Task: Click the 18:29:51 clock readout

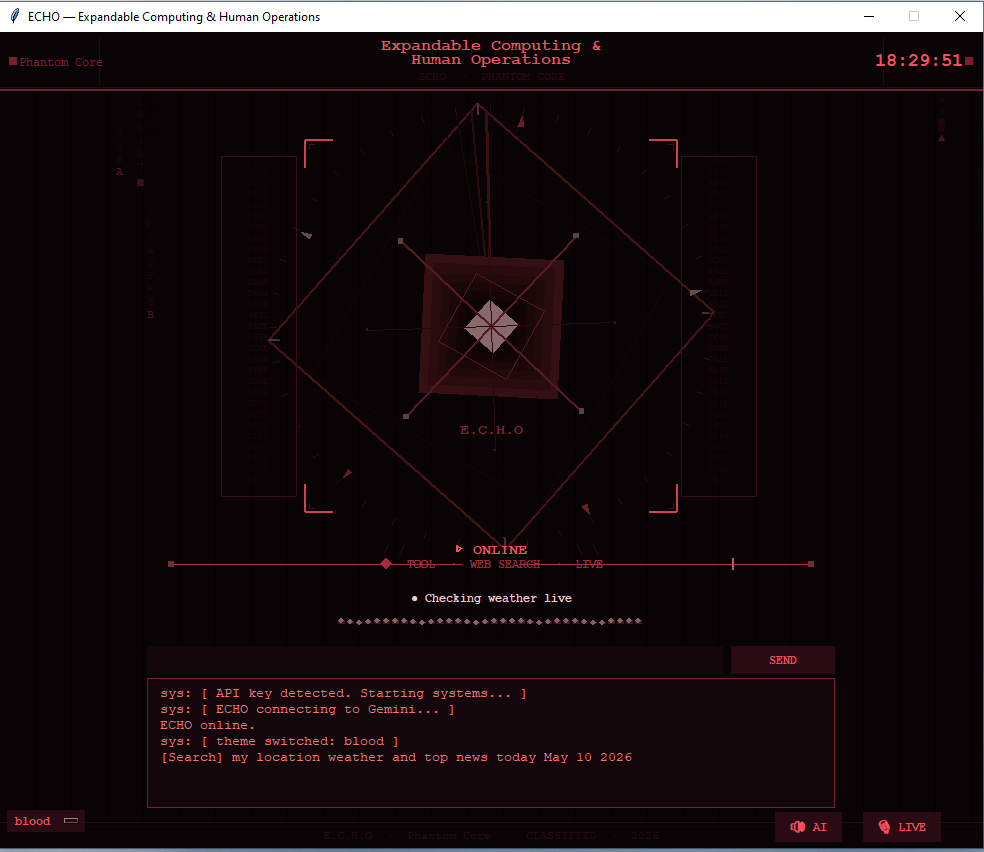Action: click(919, 61)
